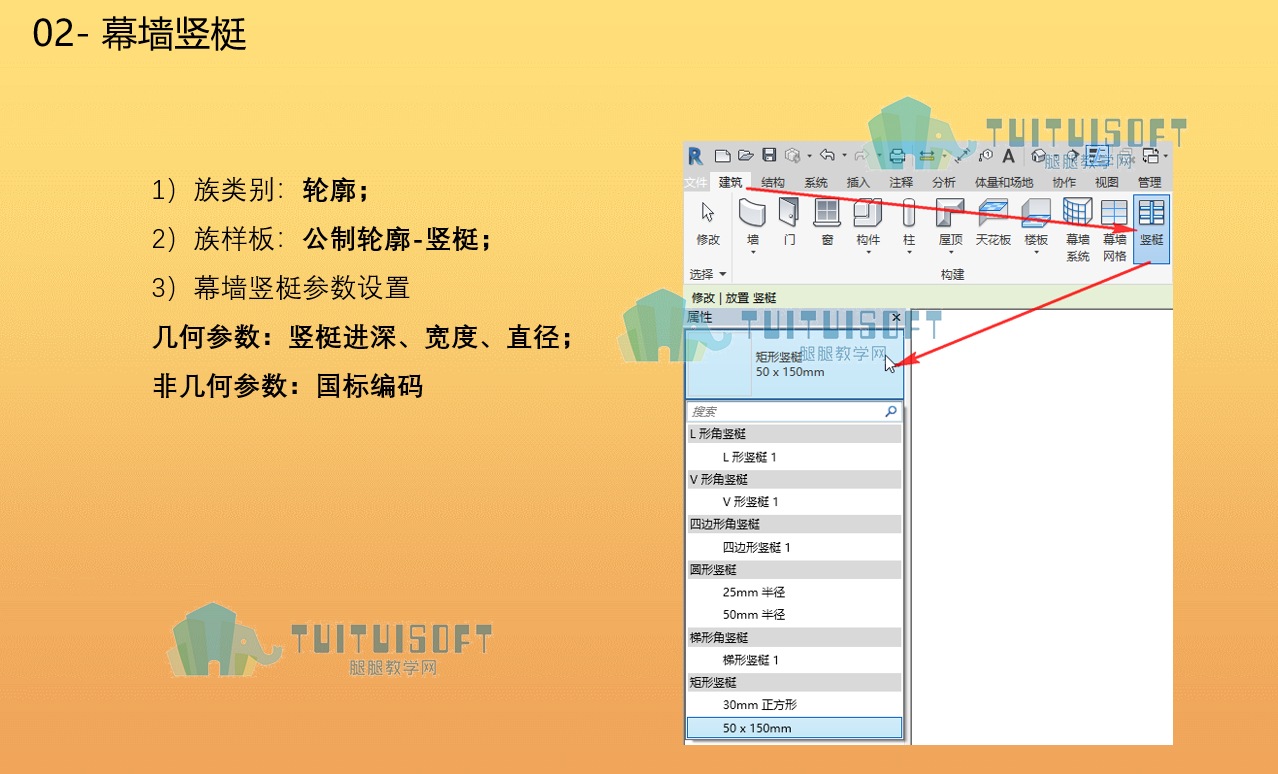The image size is (1278, 774).
Task: Select the 幕墙系统 (Curtain System) tool
Action: tap(1078, 229)
